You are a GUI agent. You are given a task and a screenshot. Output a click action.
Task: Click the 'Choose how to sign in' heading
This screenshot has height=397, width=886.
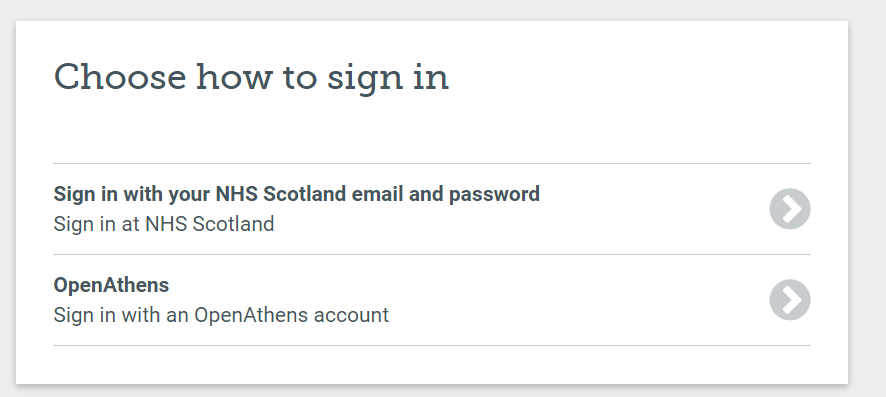tap(251, 78)
